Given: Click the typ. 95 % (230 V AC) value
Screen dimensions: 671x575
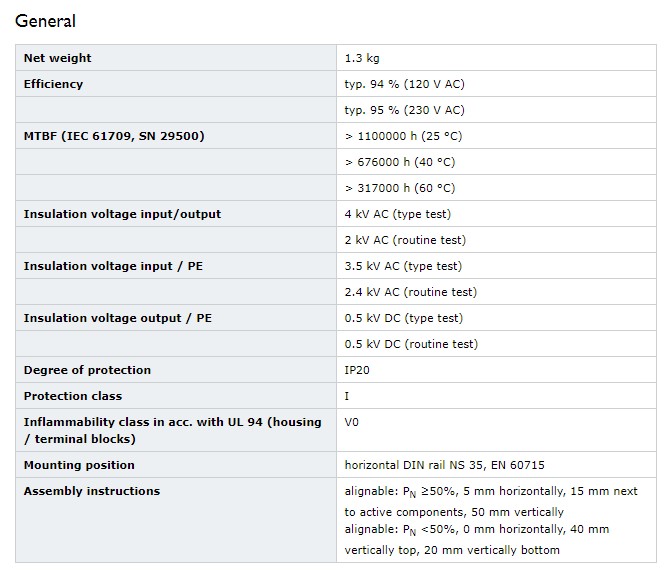Looking at the screenshot, I should (x=404, y=110).
